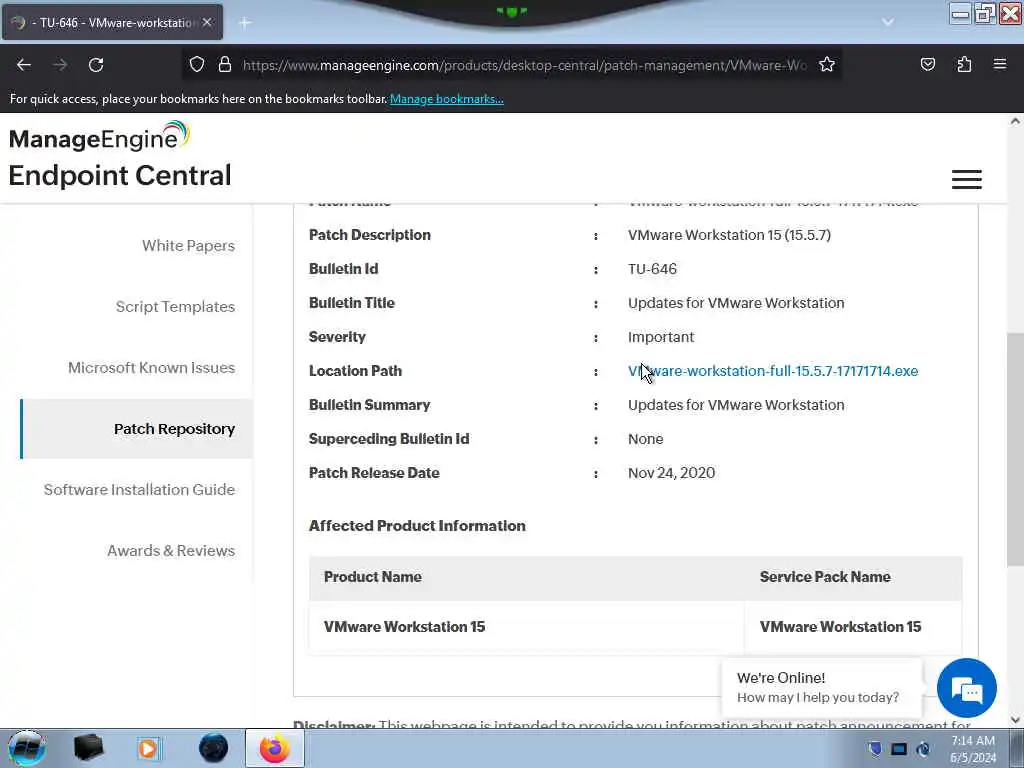Open the Manage bookmarks link
The image size is (1024, 768).
[x=447, y=99]
